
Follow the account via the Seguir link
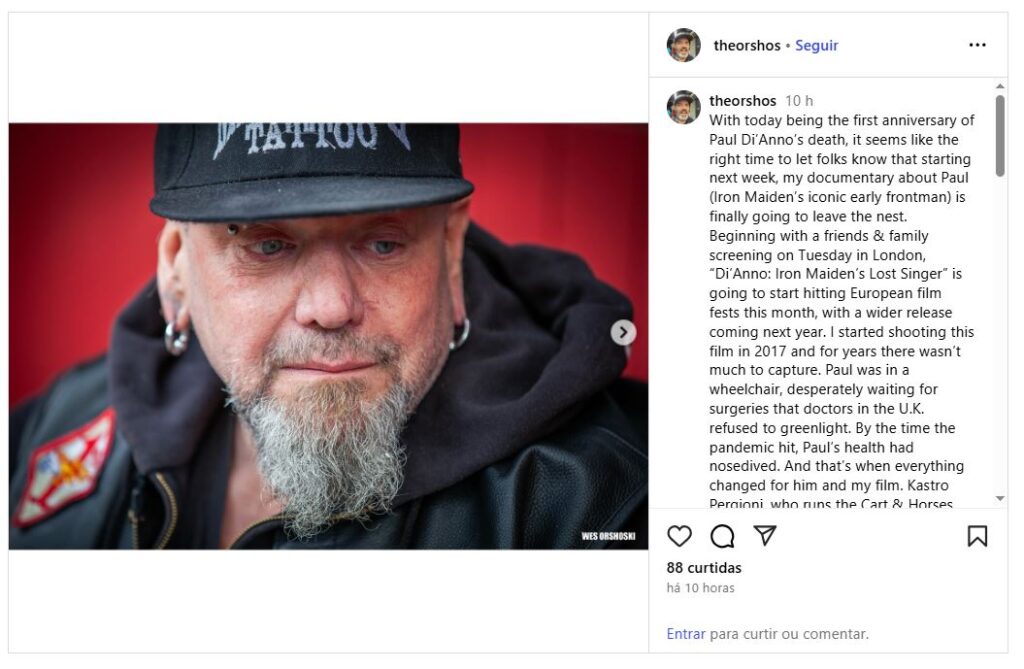(x=816, y=45)
